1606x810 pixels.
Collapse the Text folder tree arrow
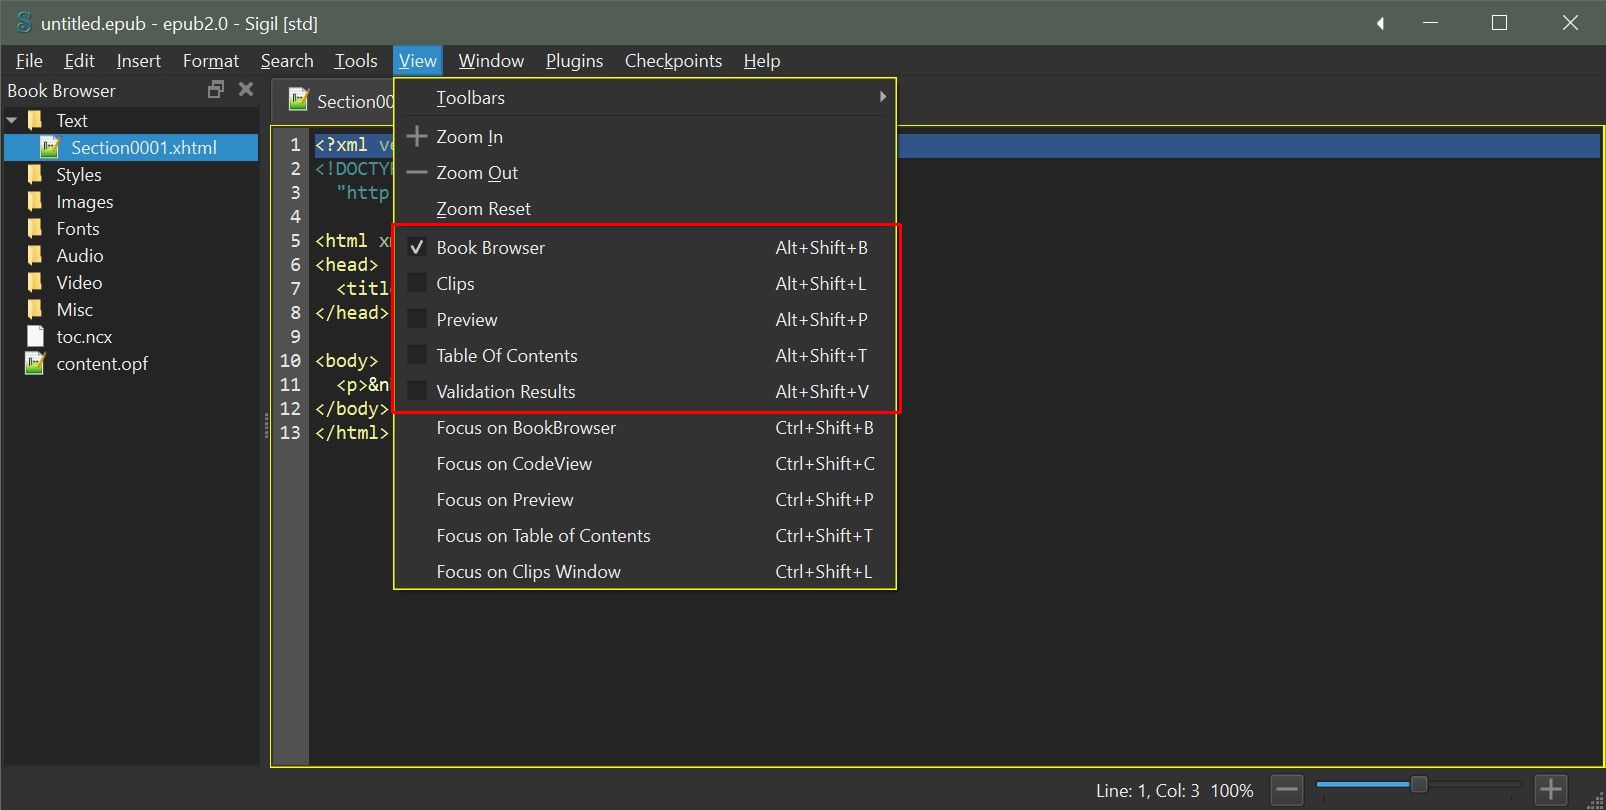(12, 120)
